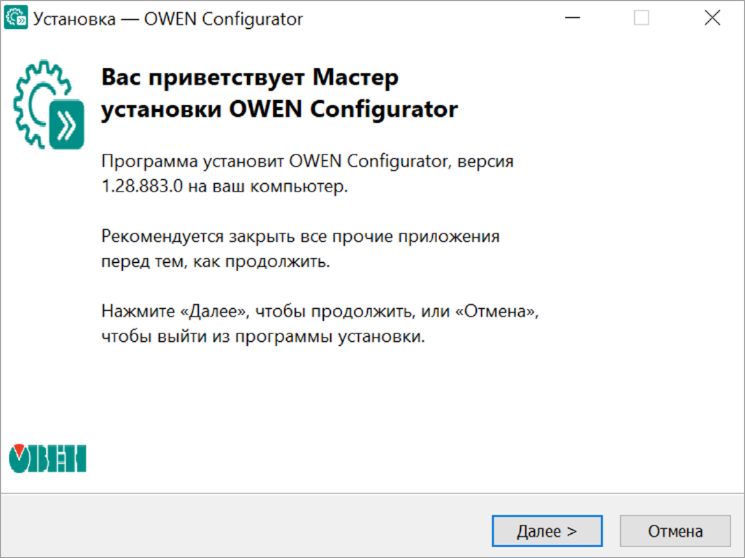
Task: Click the Далее > button
Action: tap(547, 530)
